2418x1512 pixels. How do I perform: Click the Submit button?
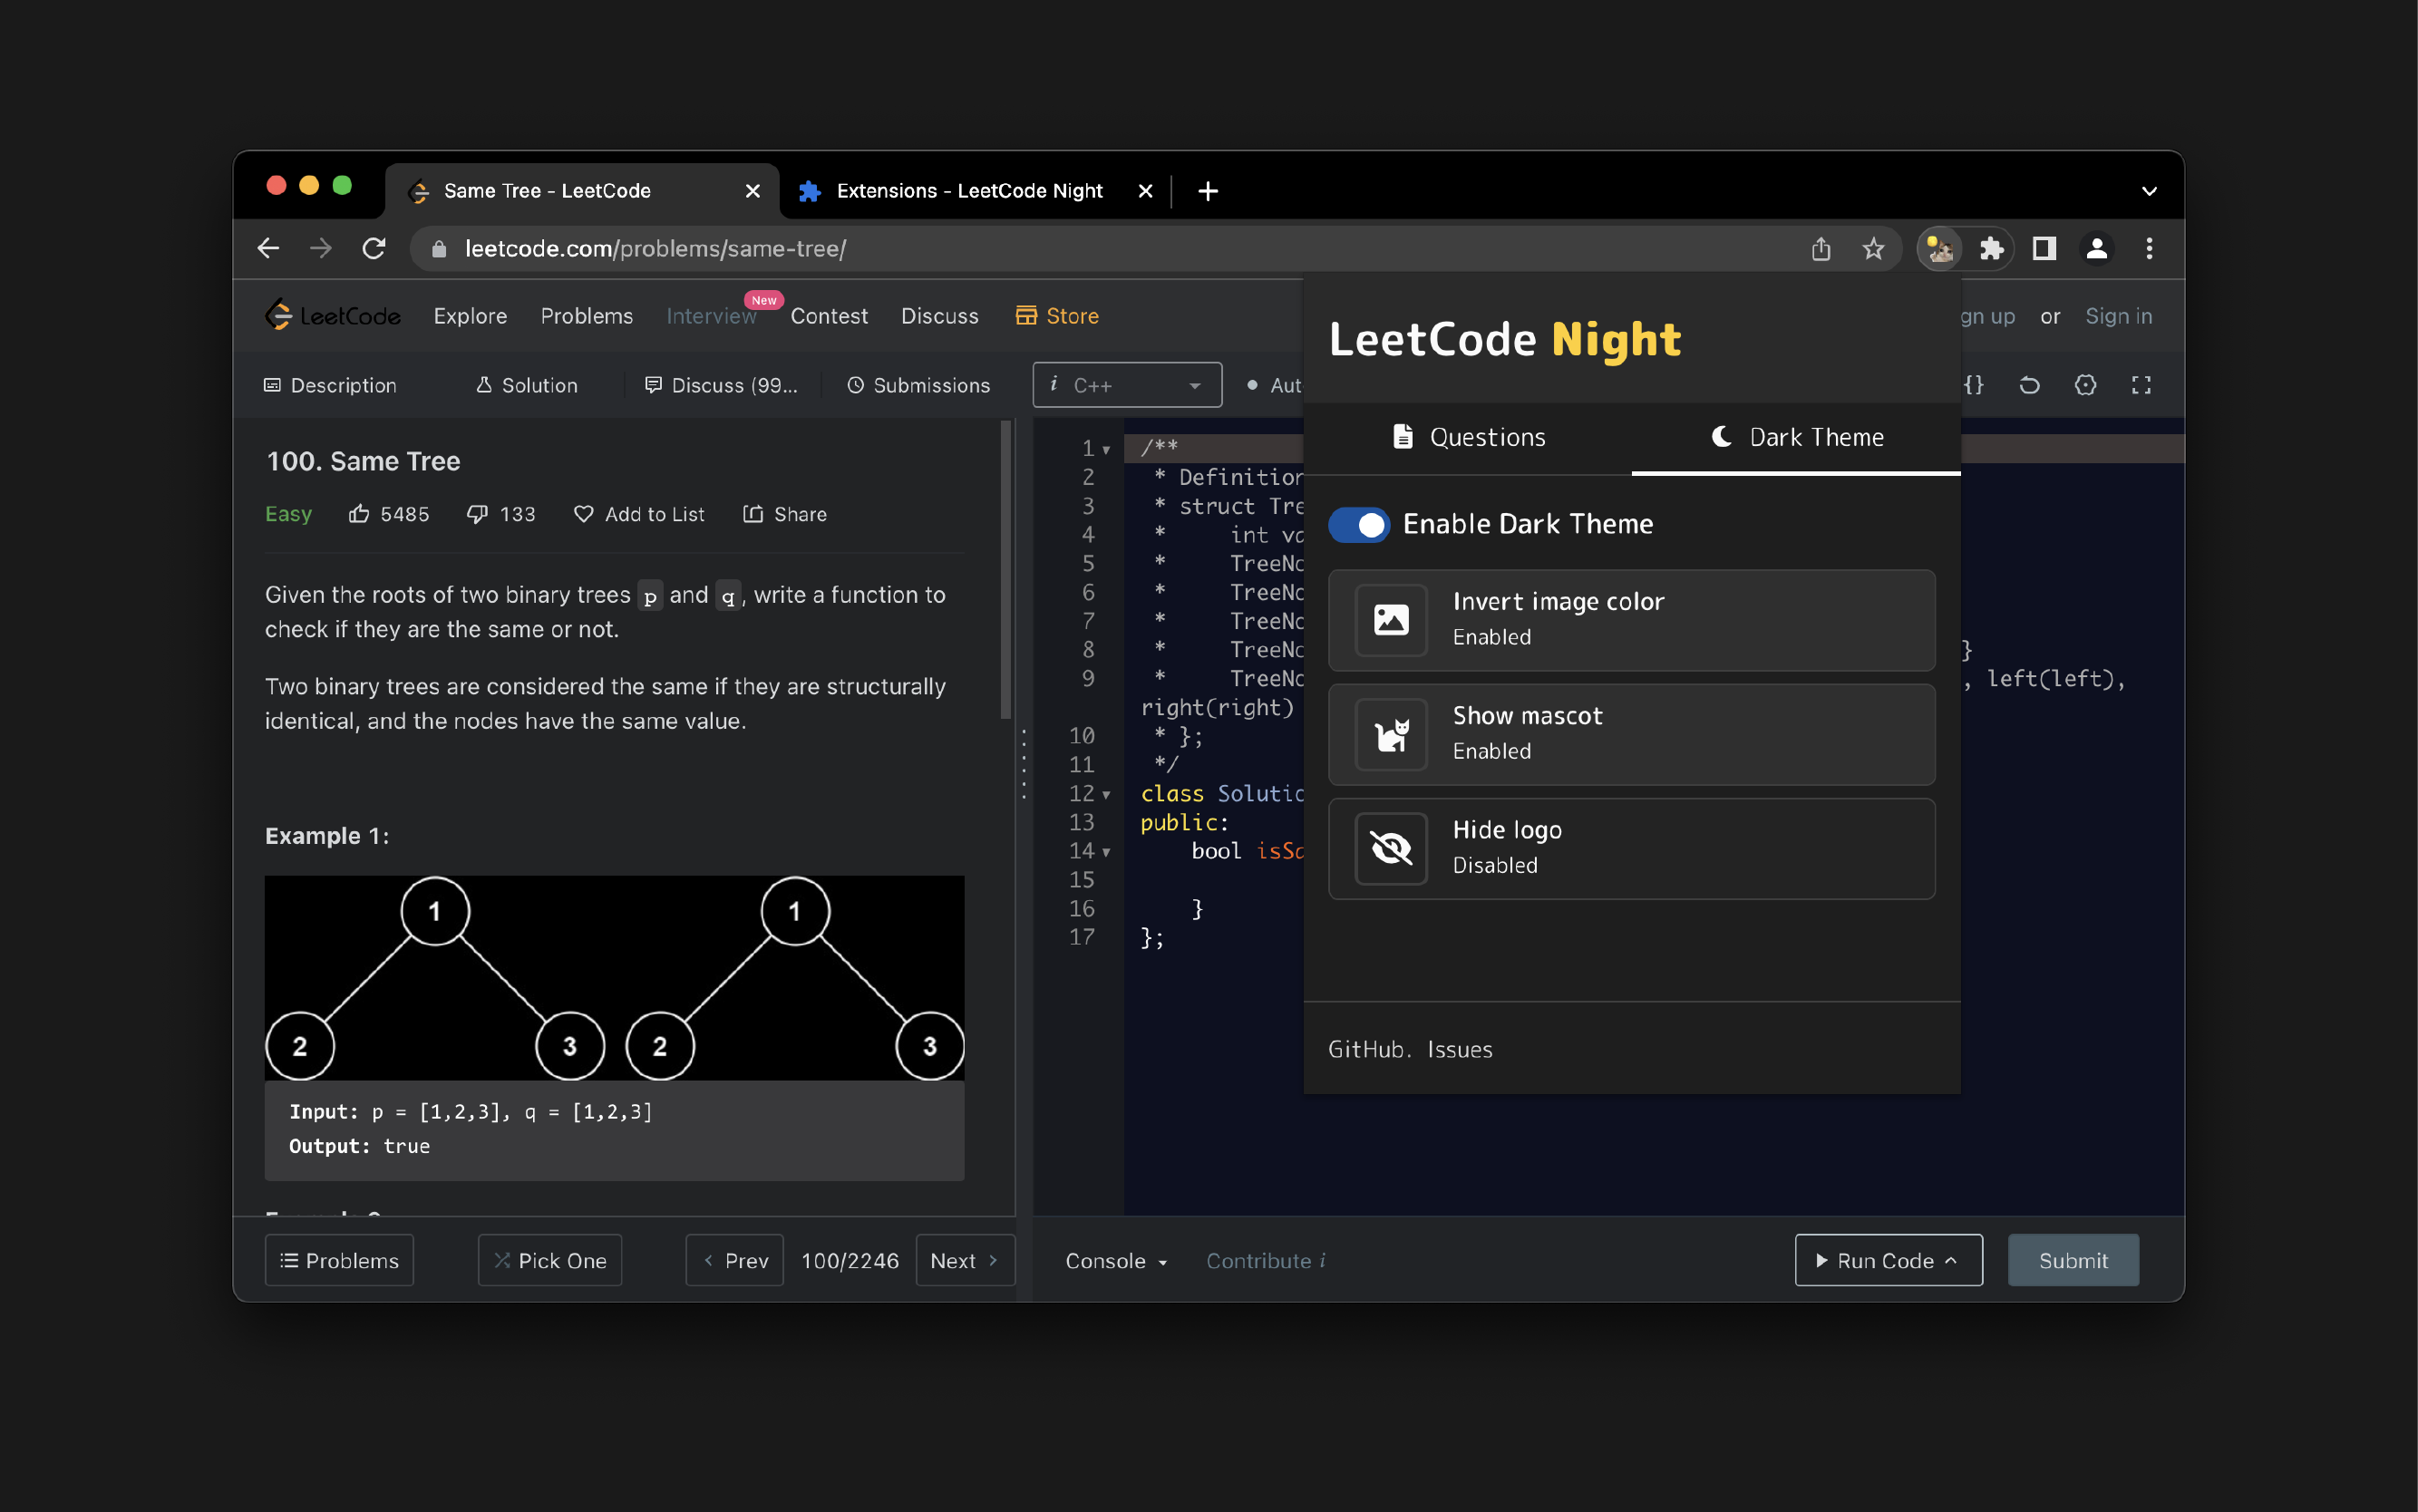(2073, 1260)
